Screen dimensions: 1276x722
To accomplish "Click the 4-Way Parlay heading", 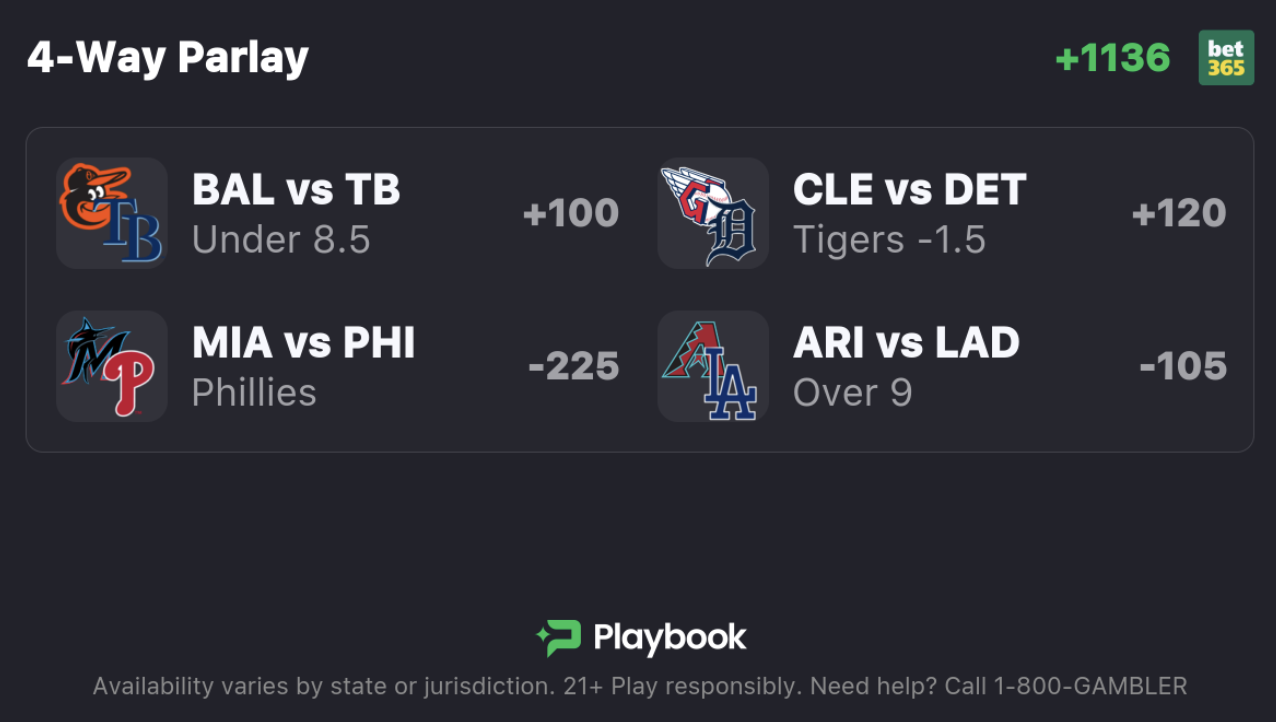I will [x=167, y=58].
